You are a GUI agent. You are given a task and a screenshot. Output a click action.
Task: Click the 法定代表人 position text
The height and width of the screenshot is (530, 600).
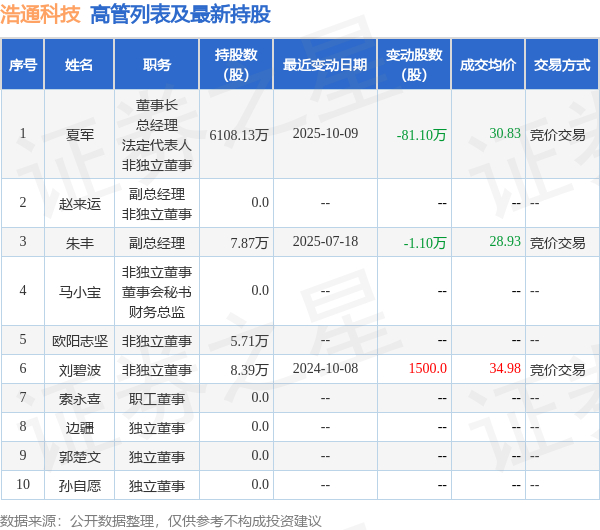pyautogui.click(x=157, y=145)
